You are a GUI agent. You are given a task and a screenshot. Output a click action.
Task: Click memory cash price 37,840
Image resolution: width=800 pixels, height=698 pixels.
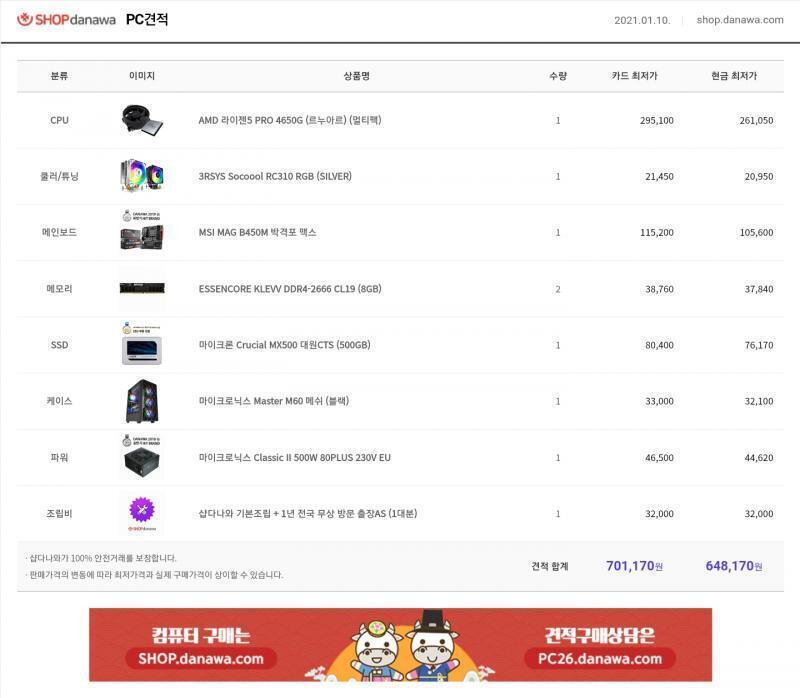(x=759, y=289)
